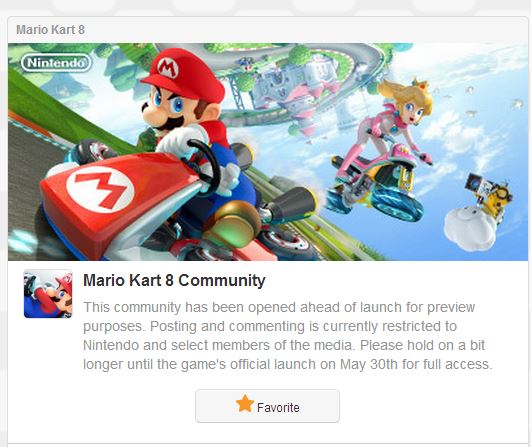Viewport: 531px width, 447px height.
Task: Click Peach's castle in the background
Action: (x=298, y=88)
